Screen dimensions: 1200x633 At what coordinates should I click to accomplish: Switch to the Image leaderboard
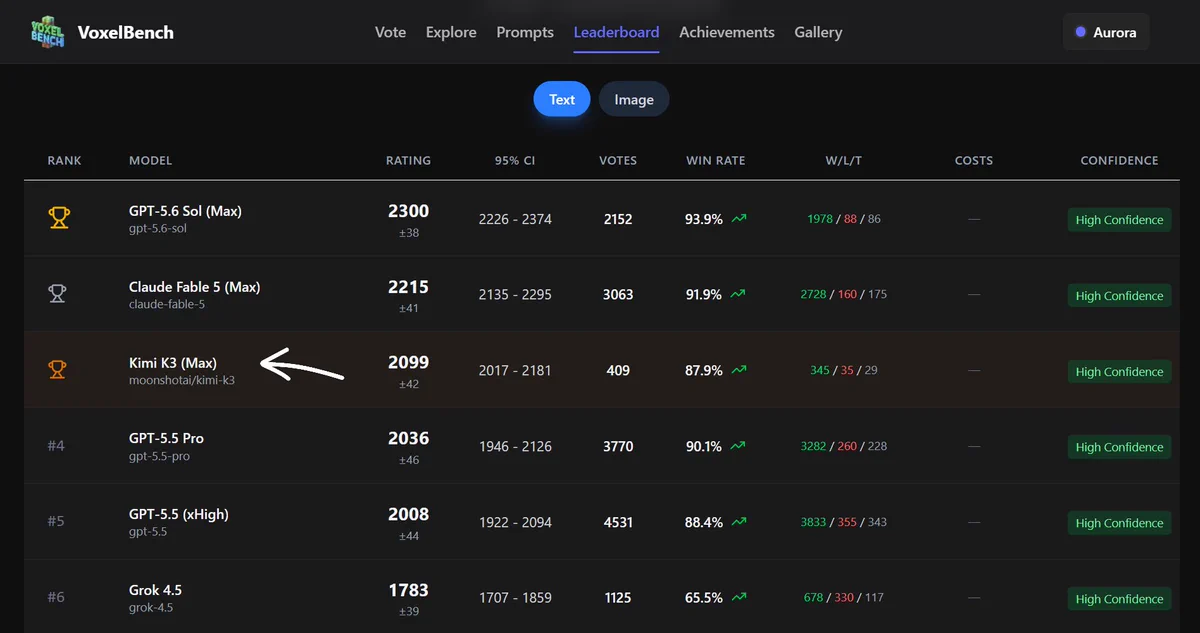(x=634, y=99)
